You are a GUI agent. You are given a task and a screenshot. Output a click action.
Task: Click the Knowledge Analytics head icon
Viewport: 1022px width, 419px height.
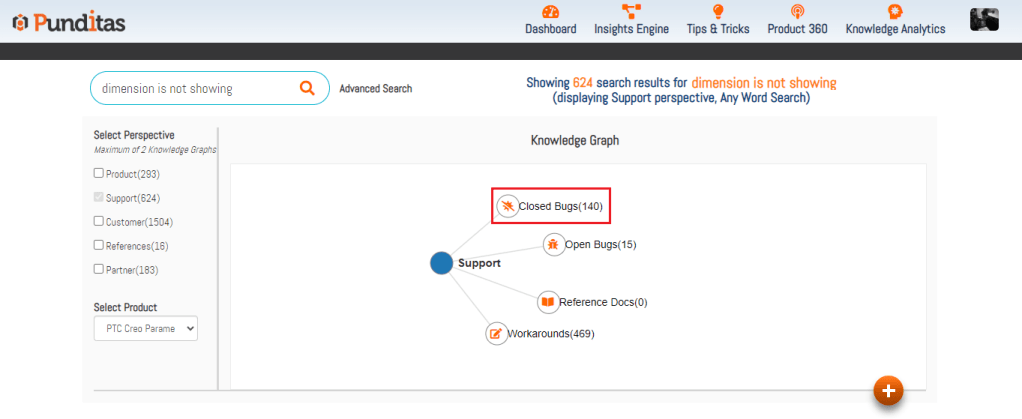pyautogui.click(x=895, y=12)
